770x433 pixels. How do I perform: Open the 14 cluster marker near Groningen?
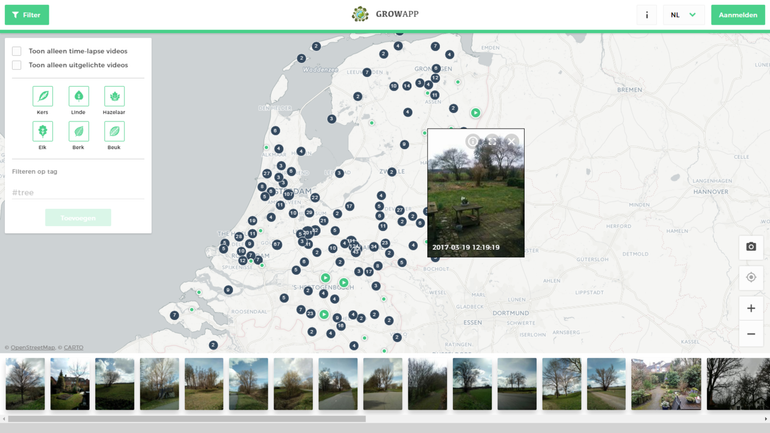tap(407, 86)
